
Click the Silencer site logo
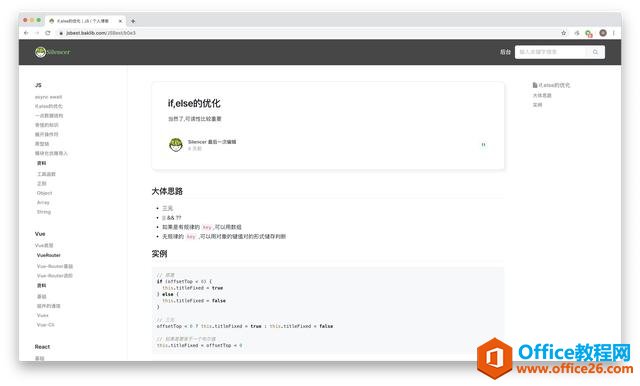pos(53,52)
